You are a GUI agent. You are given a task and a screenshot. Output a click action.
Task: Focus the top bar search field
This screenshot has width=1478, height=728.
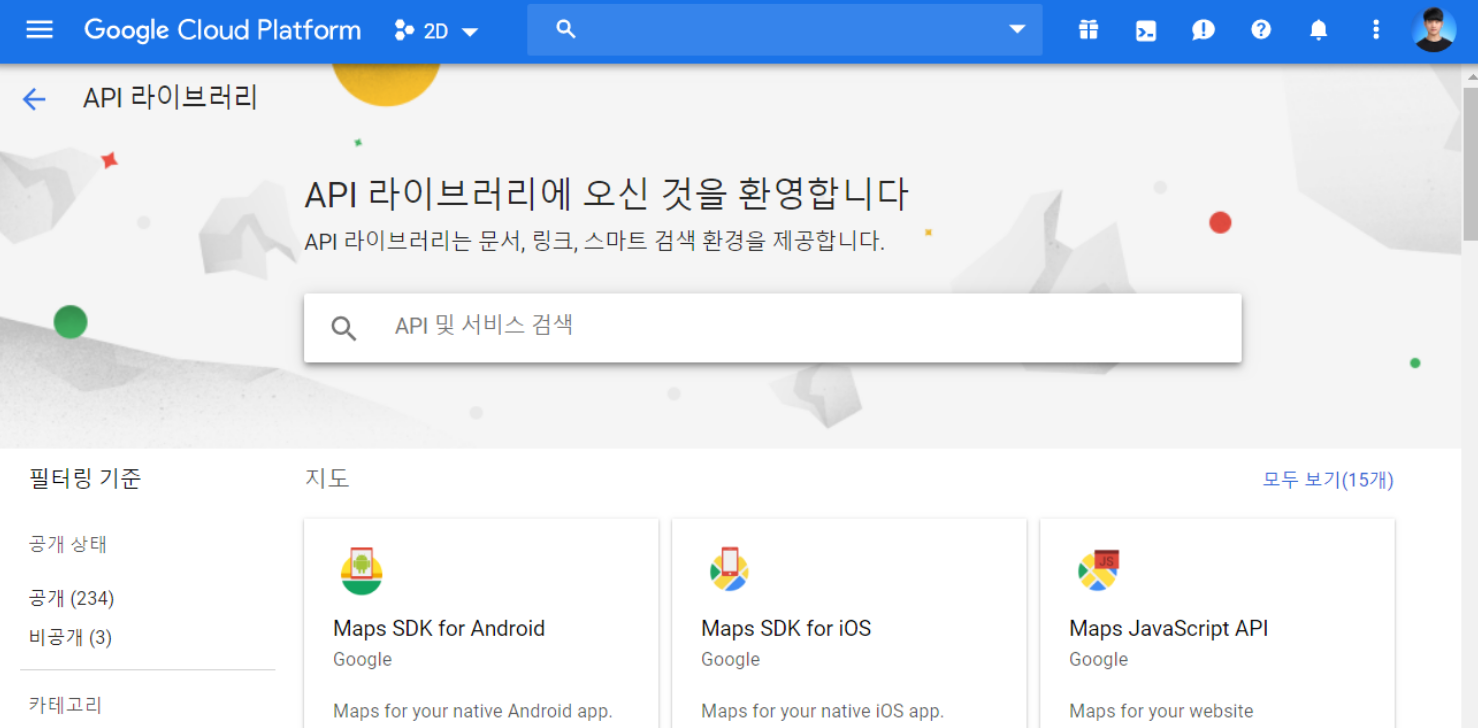785,30
